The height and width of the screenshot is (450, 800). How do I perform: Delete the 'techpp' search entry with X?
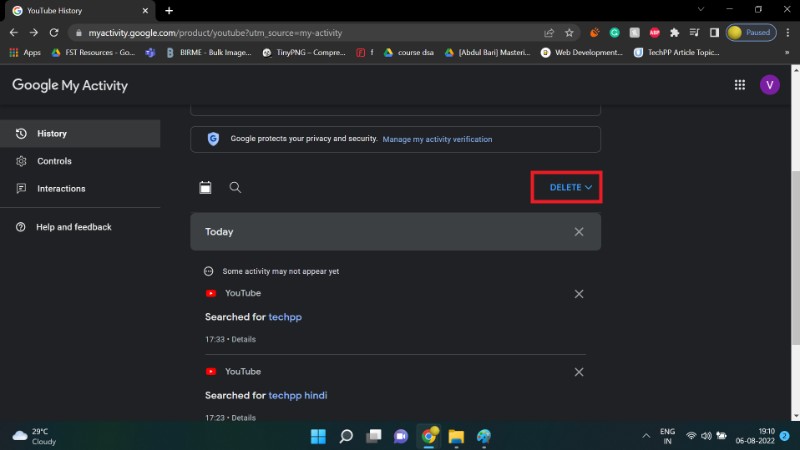tap(579, 294)
